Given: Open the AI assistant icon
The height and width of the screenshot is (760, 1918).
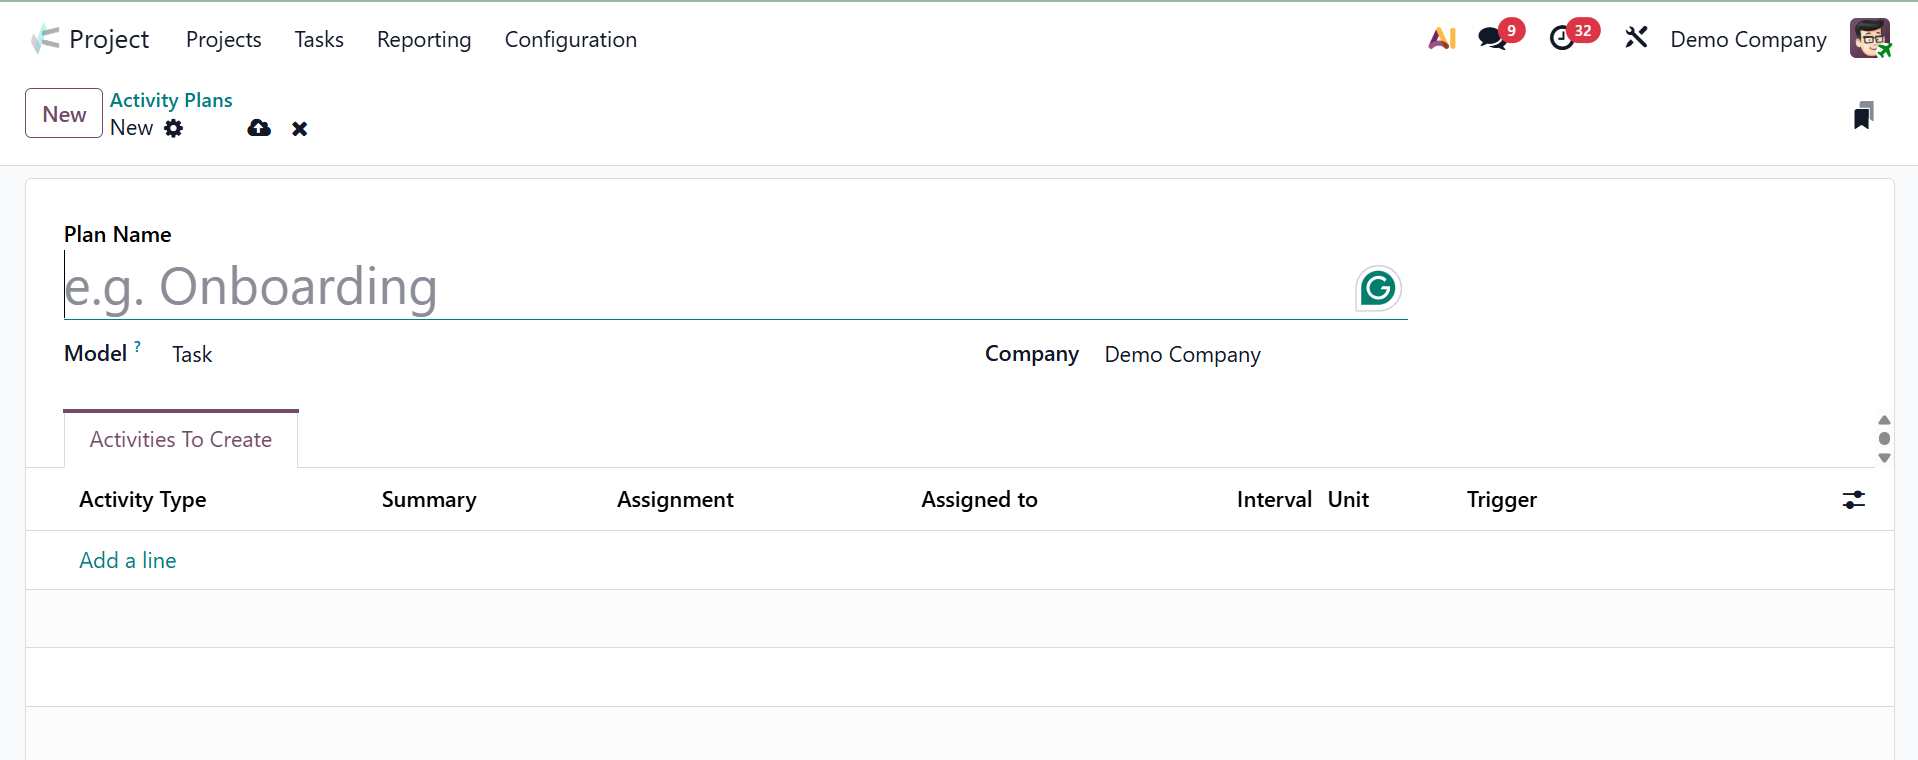Looking at the screenshot, I should point(1441,39).
